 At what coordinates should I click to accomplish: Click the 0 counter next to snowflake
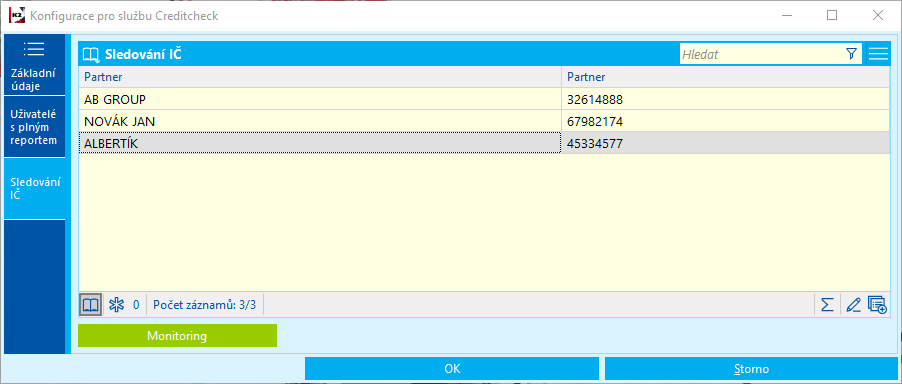[136, 305]
